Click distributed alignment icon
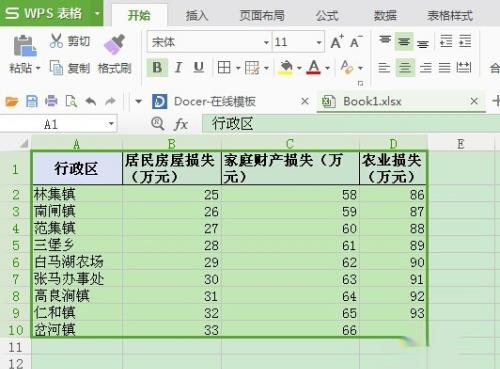The height and width of the screenshot is (369, 500). click(x=464, y=68)
